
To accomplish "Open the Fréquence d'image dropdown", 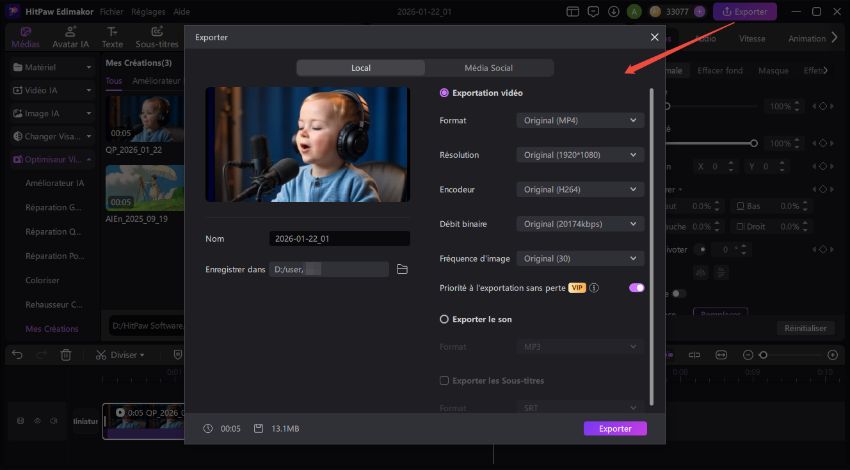I will (x=580, y=259).
